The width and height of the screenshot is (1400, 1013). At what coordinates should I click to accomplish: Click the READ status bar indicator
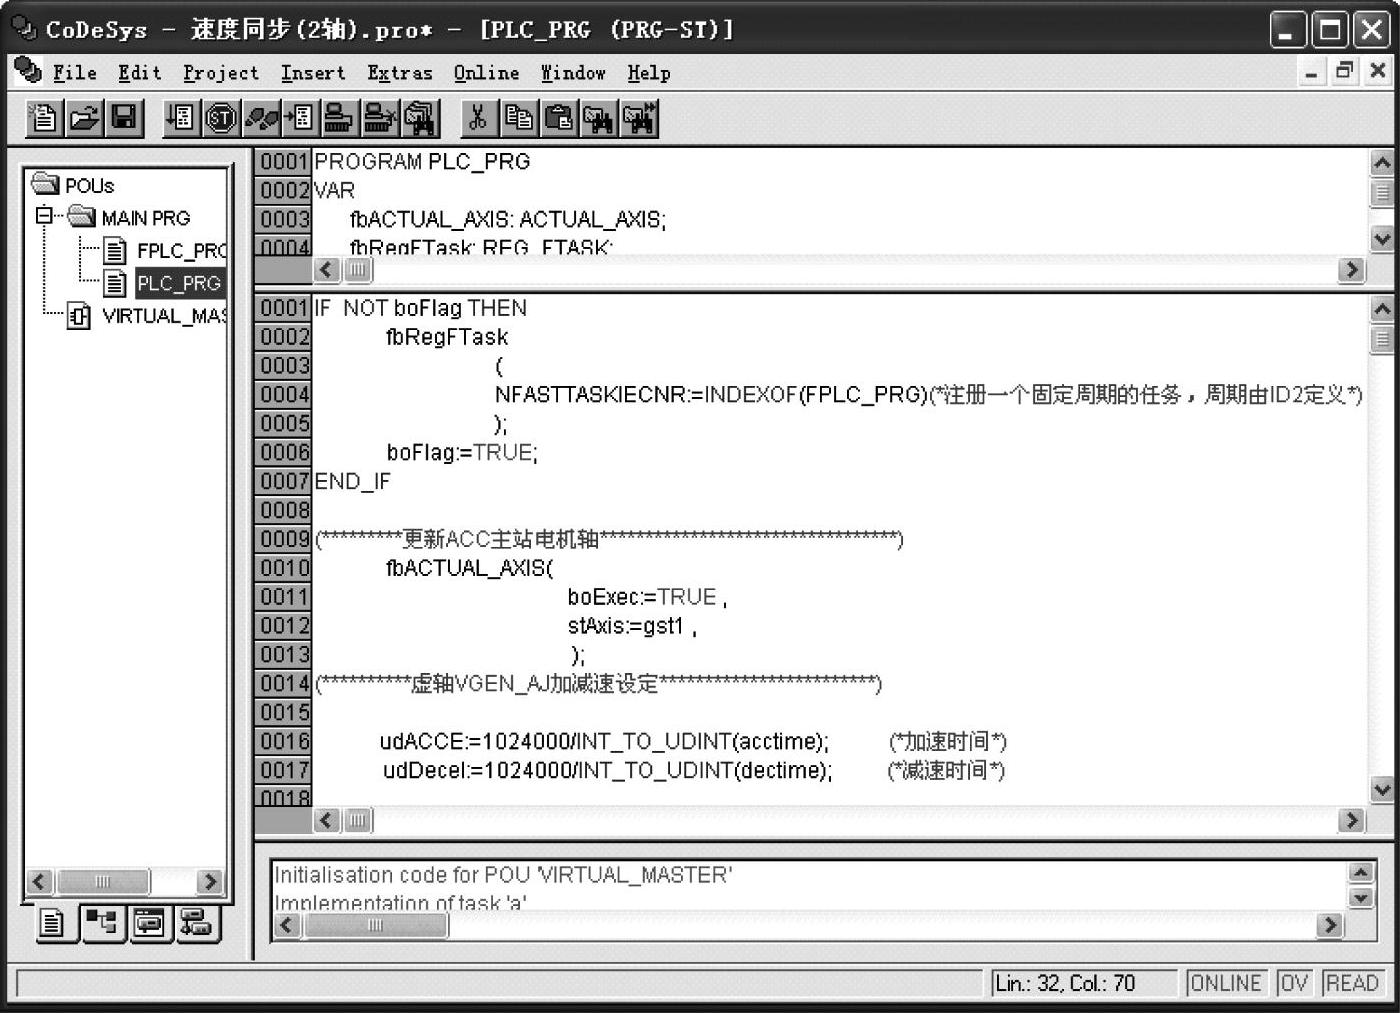click(1351, 983)
